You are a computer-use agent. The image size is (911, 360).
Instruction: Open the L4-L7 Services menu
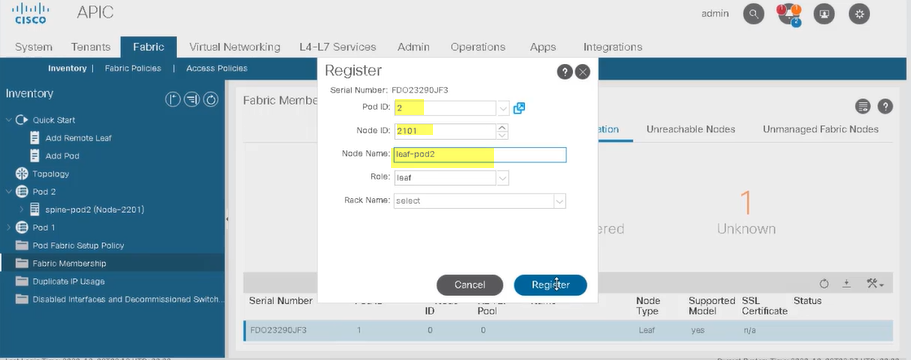tap(338, 47)
